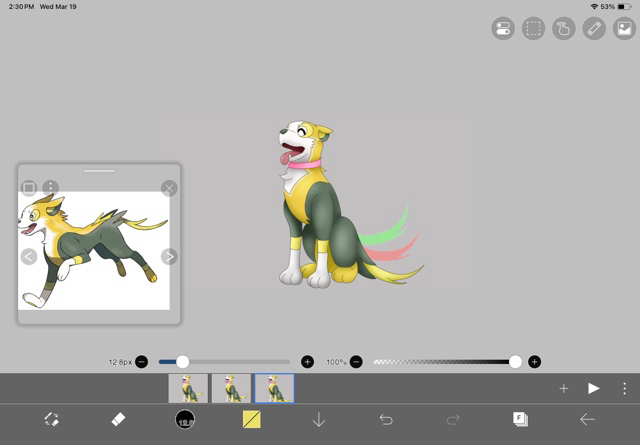Open the ruler tool
Viewport: 640px width, 445px height.
[594, 29]
